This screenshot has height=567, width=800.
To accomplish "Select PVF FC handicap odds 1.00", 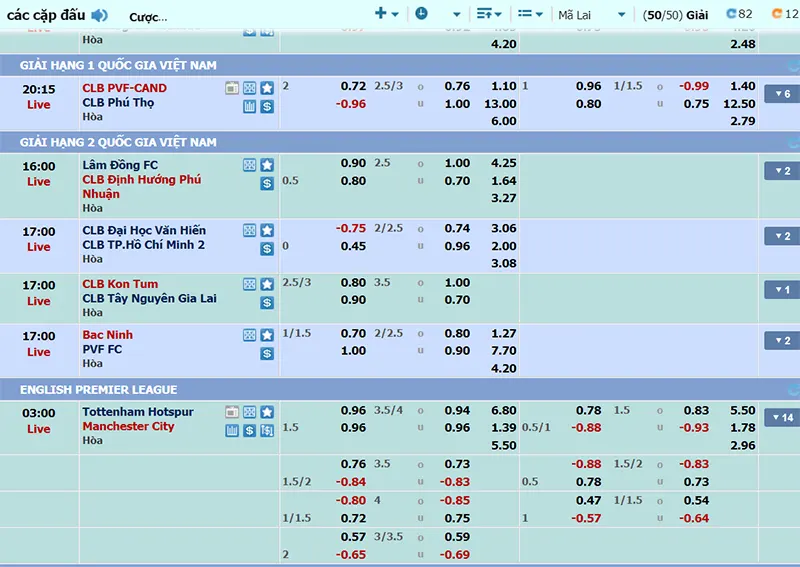I will coord(353,351).
